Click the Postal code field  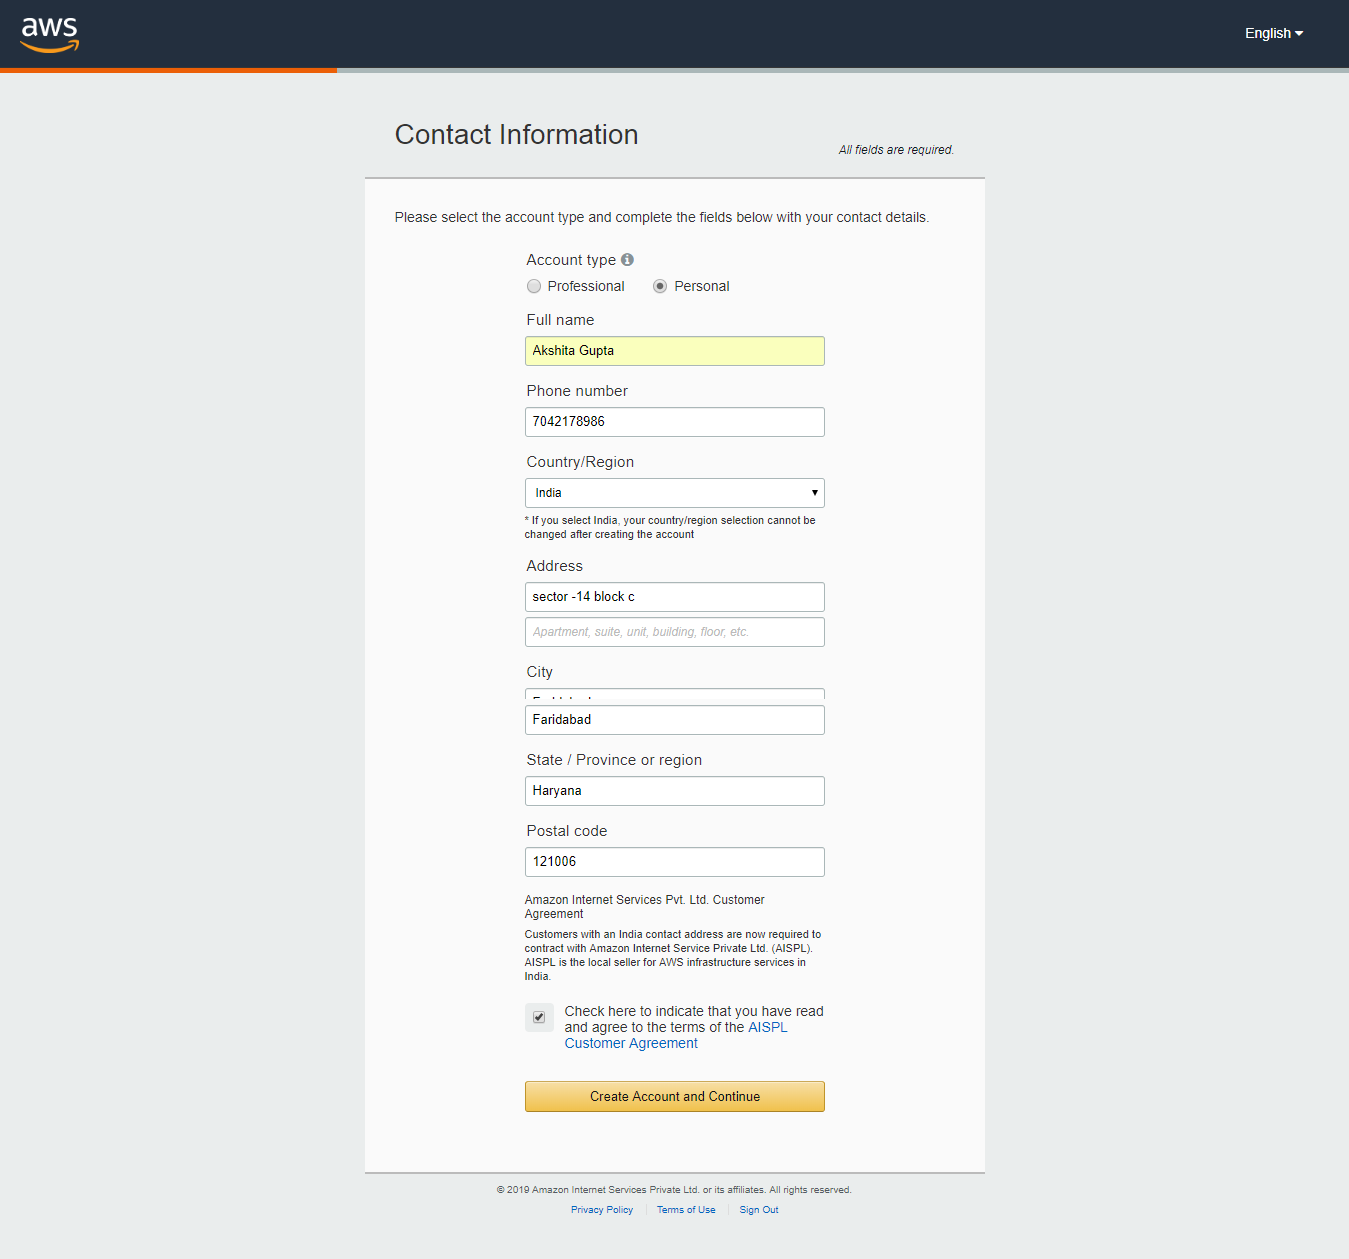point(675,862)
